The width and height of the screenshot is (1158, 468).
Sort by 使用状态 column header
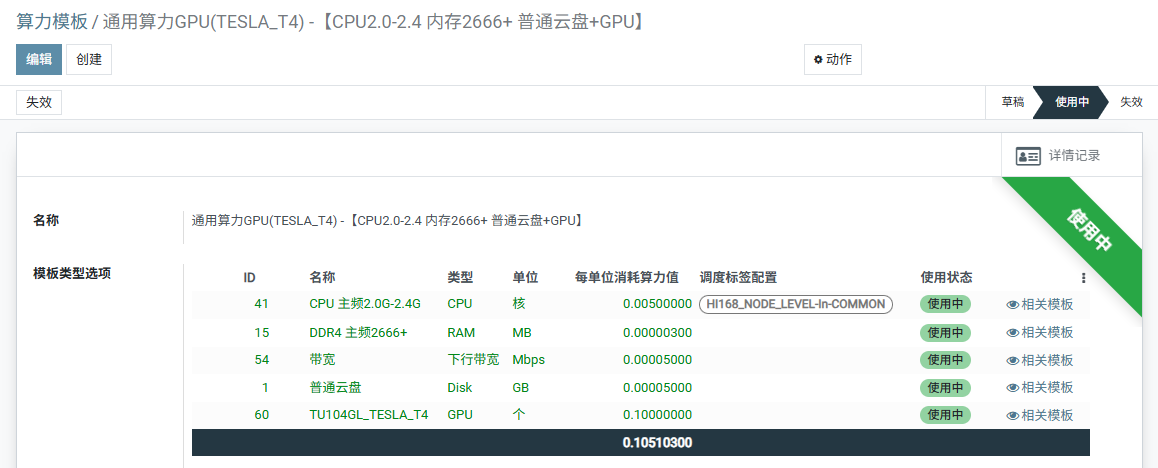click(946, 278)
